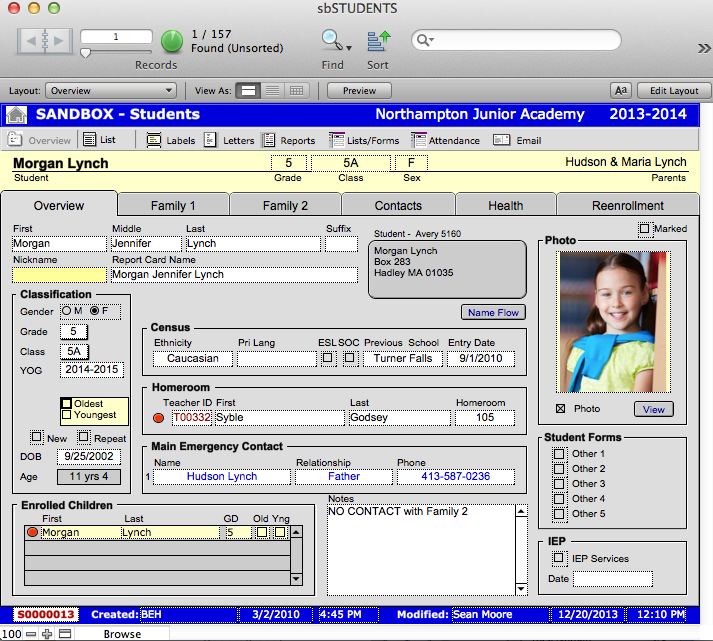
Task: Check the IEP Services checkbox
Action: point(559,558)
